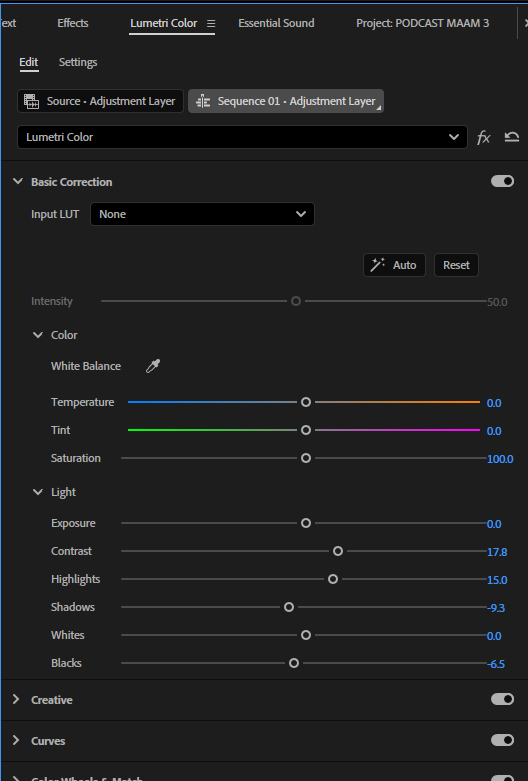The image size is (528, 781).
Task: Toggle the Color Wheels & Match switch
Action: tap(502, 778)
